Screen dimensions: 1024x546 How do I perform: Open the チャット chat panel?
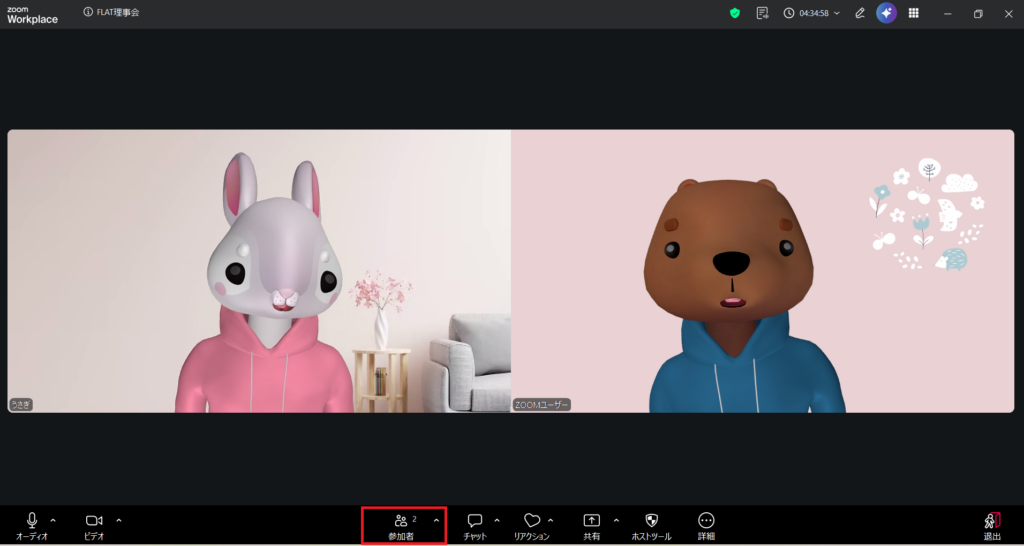pyautogui.click(x=475, y=521)
